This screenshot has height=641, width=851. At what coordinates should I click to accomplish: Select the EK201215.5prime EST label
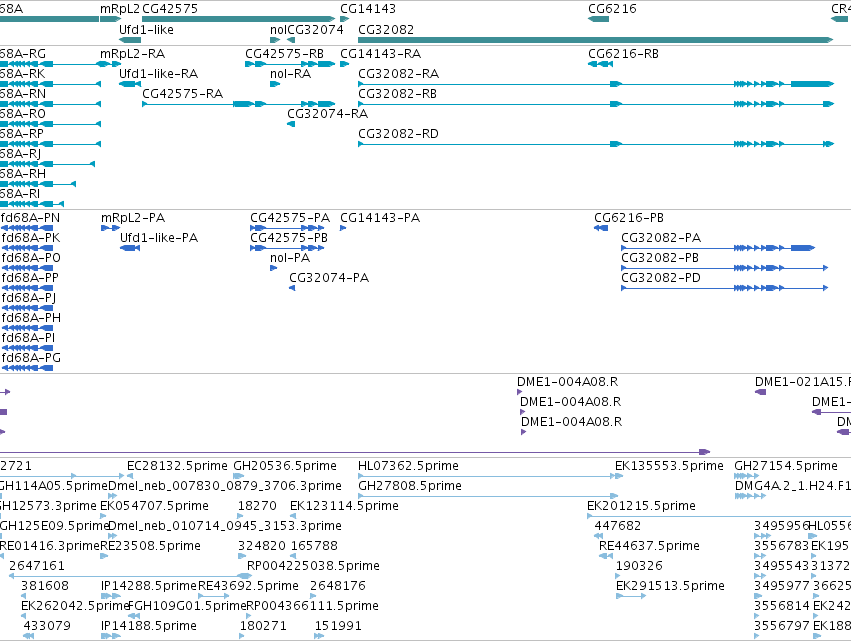click(642, 506)
